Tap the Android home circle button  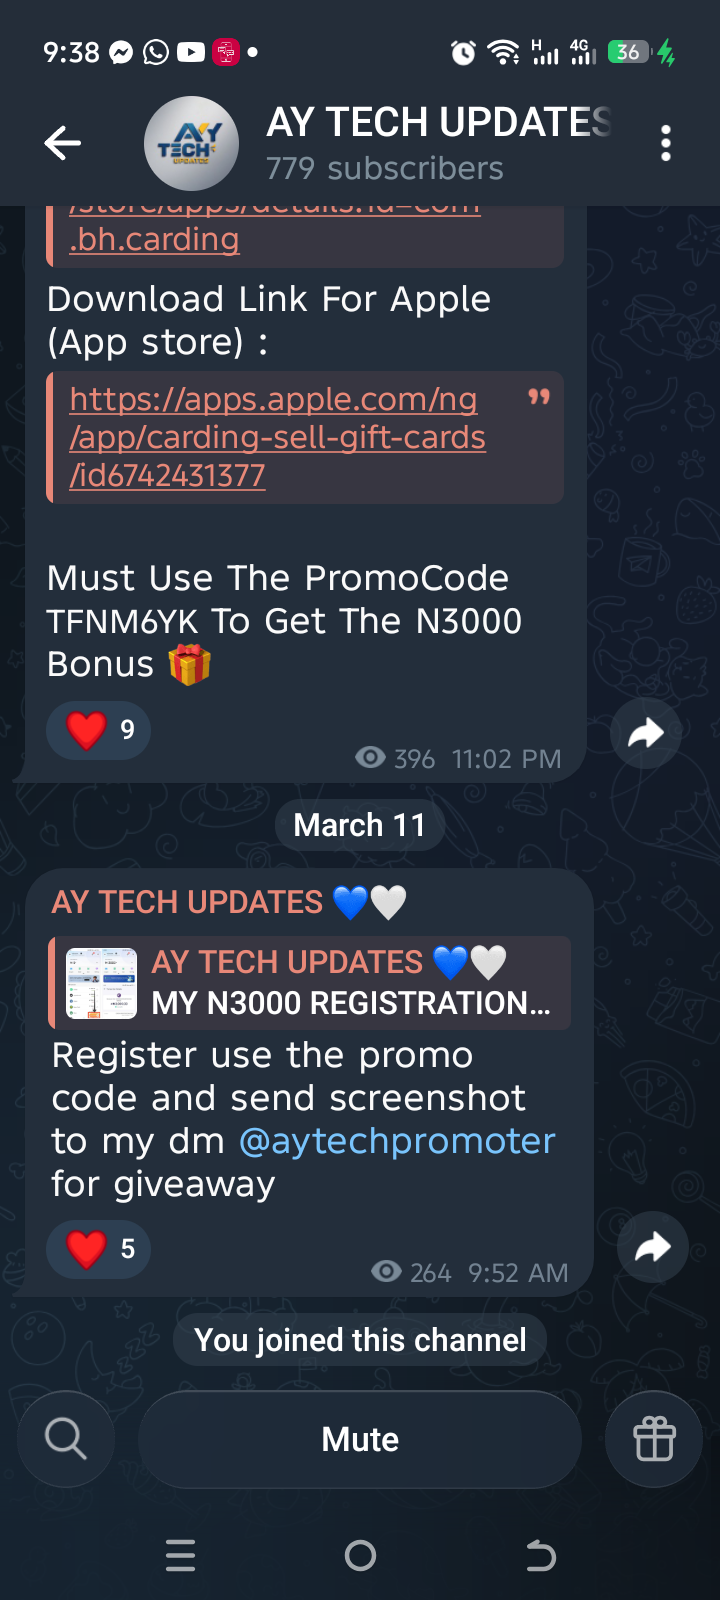tap(360, 1555)
